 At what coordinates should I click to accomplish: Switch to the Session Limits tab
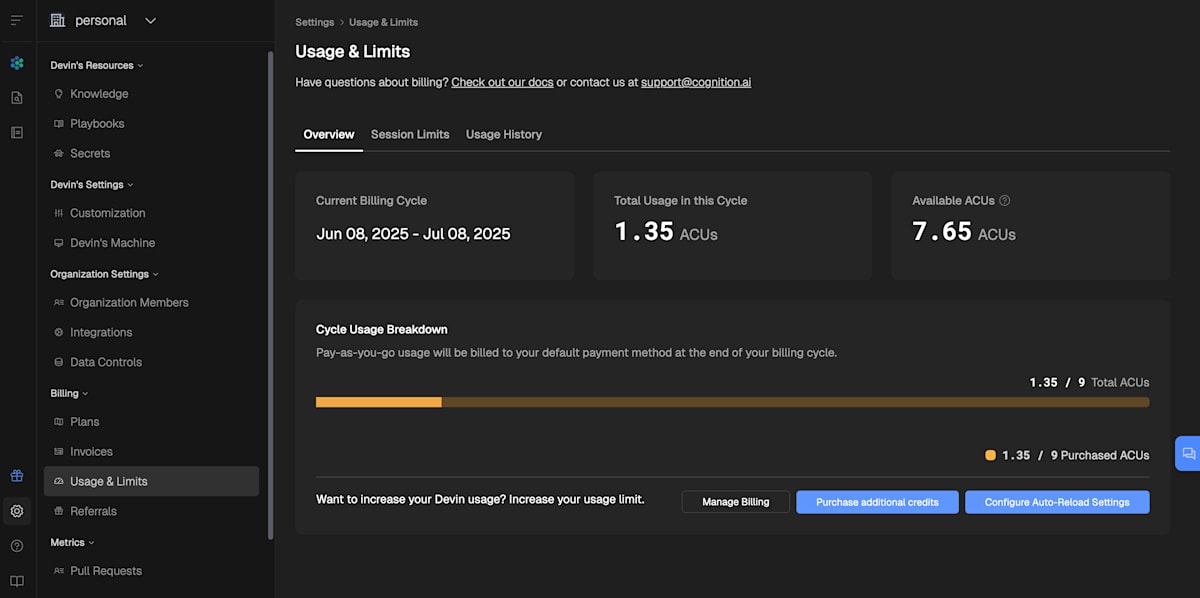pyautogui.click(x=410, y=134)
